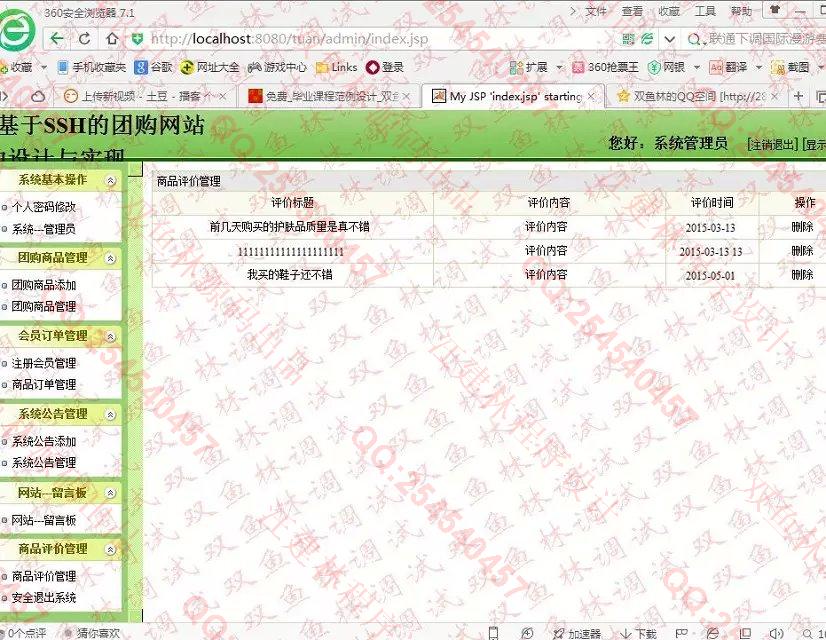Open 系统--管理员 link
This screenshot has height=640, width=826.
tap(44, 229)
